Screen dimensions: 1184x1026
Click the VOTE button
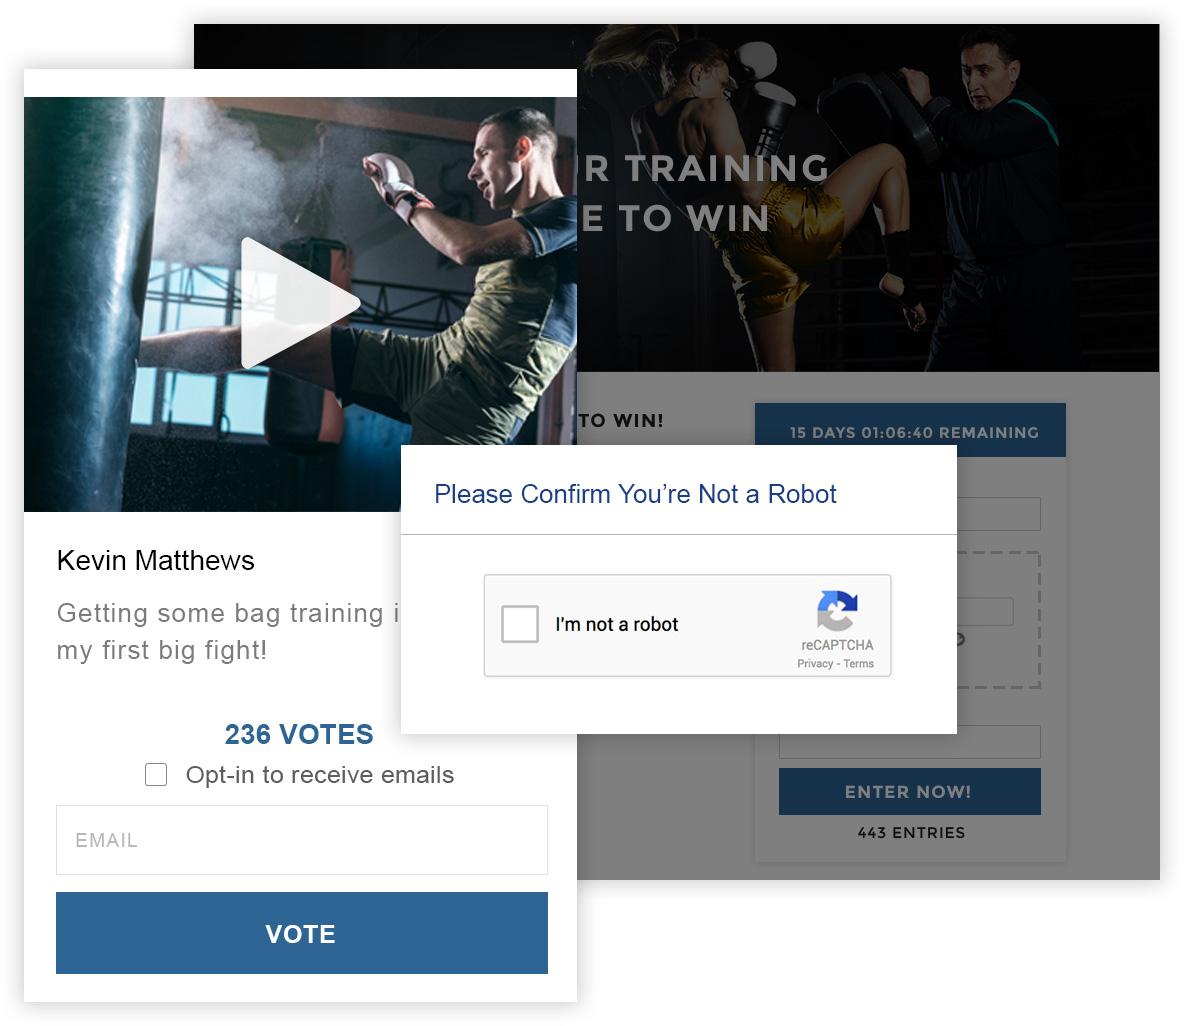(x=301, y=933)
